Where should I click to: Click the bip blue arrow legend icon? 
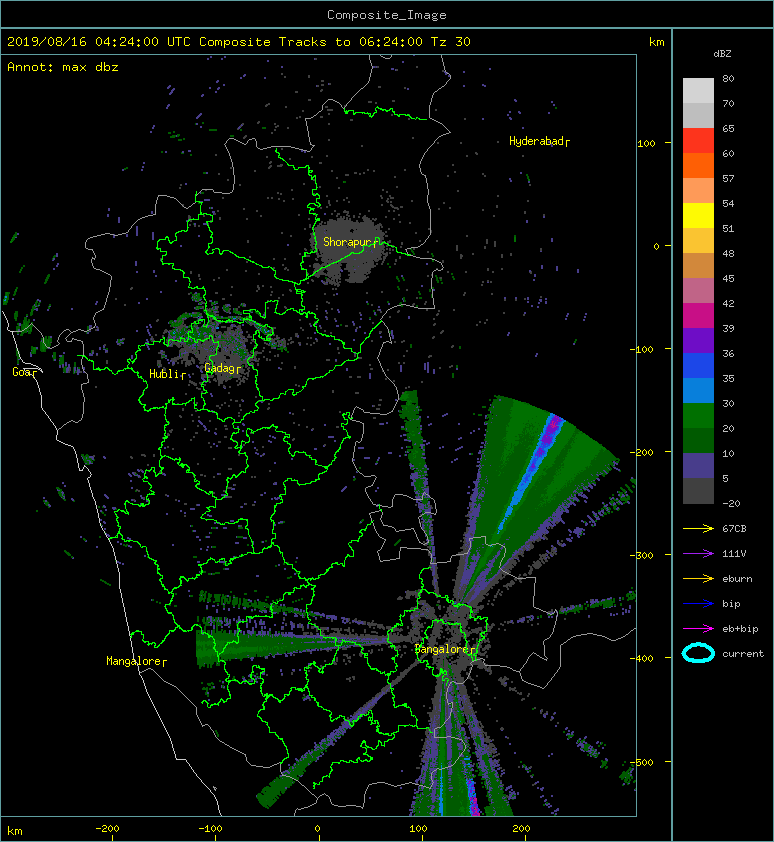698,604
